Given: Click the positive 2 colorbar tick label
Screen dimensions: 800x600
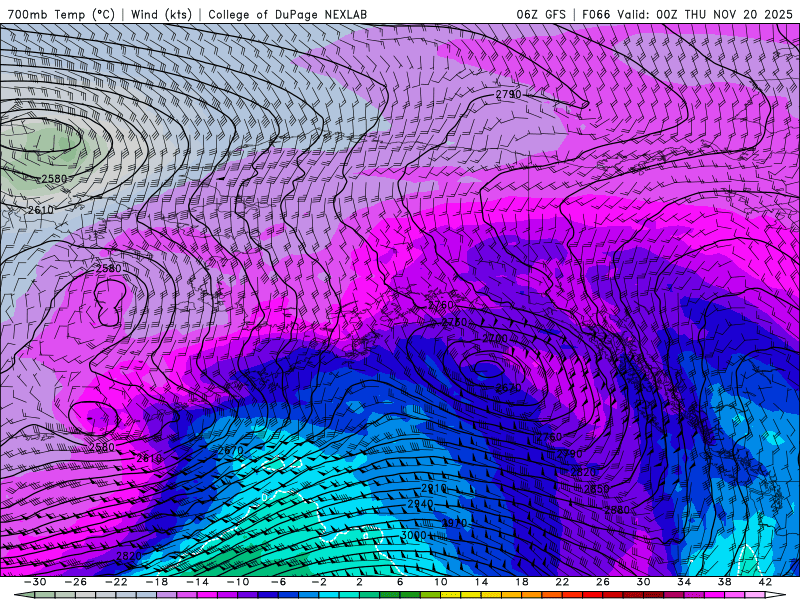Looking at the screenshot, I should click(360, 582).
